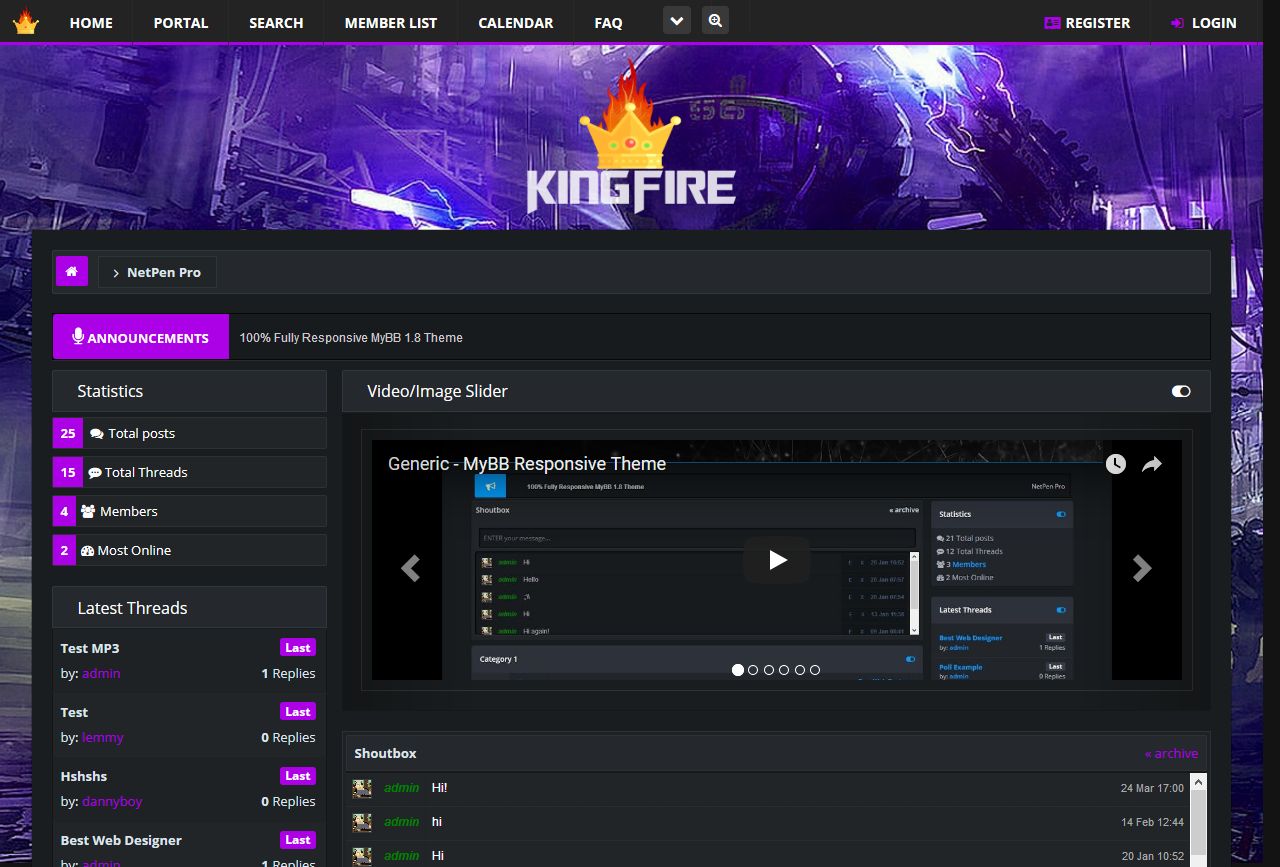Select the second slider dot

pos(753,670)
